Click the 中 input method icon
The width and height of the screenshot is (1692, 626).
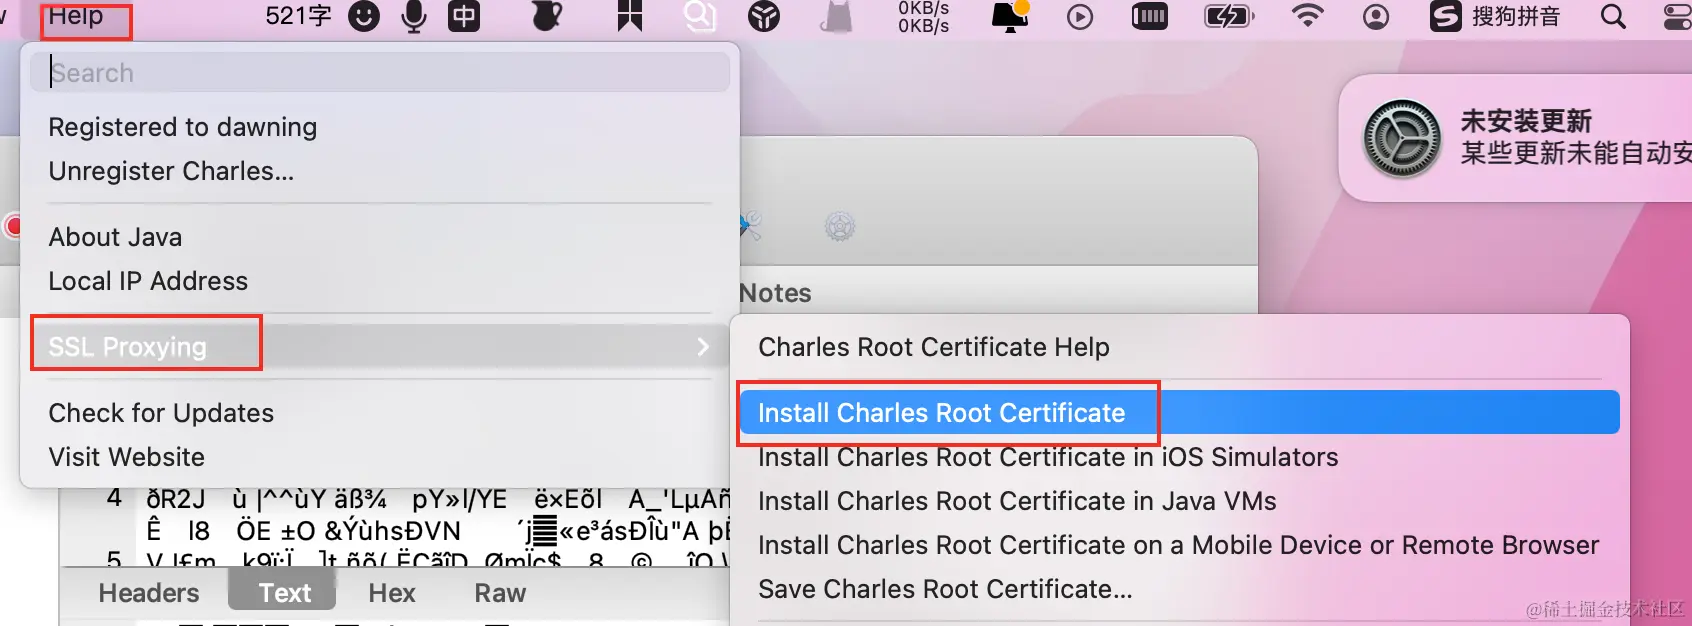[x=463, y=16]
